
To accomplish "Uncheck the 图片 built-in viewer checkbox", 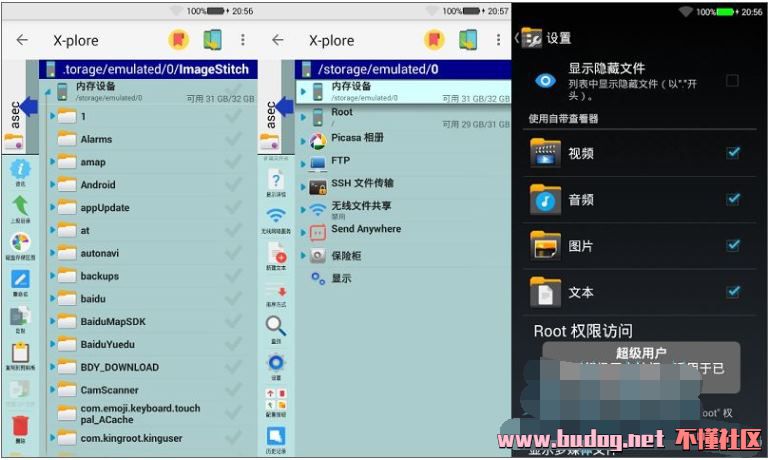I will pos(733,245).
